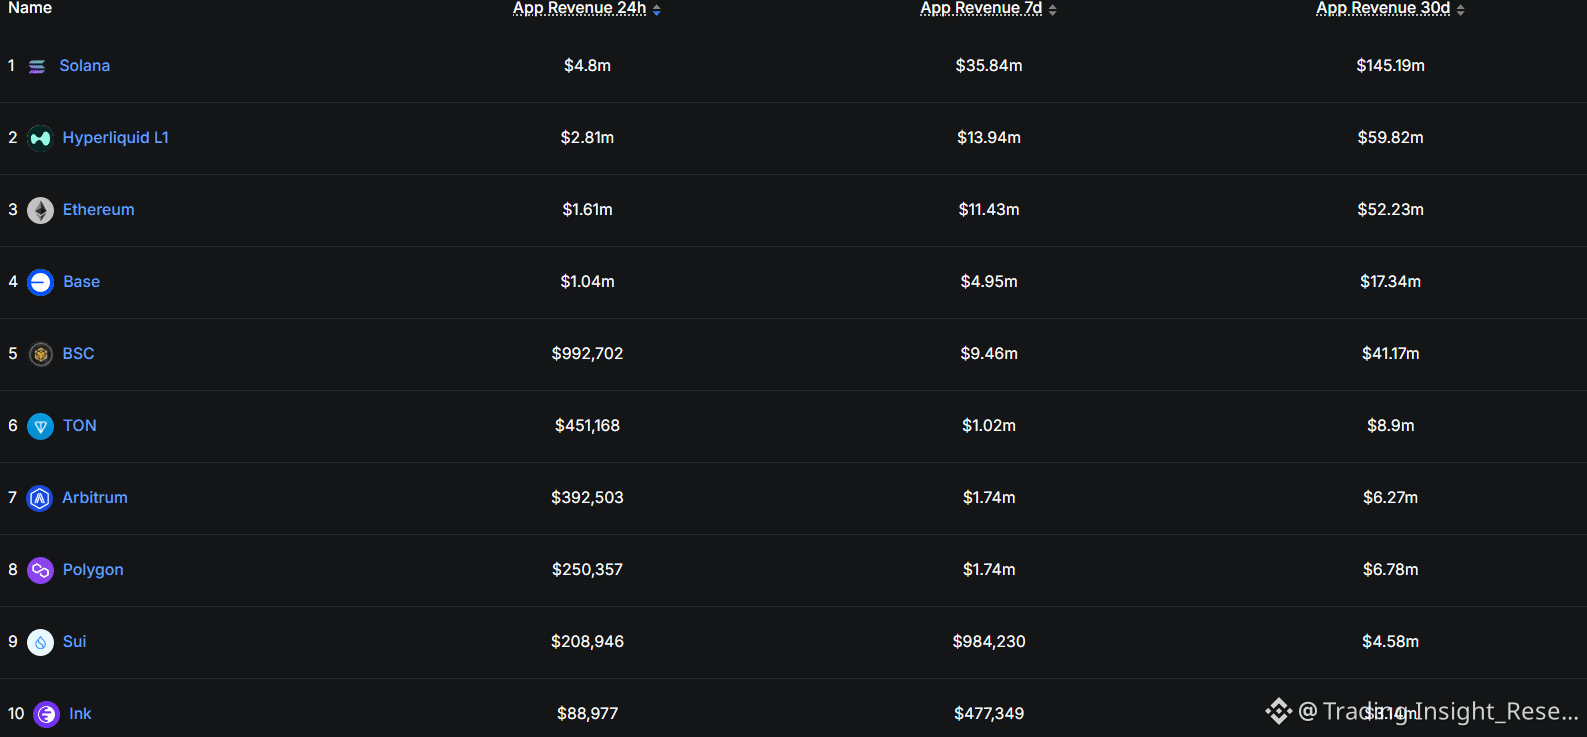Open the Arbitrum chain link

(x=95, y=498)
